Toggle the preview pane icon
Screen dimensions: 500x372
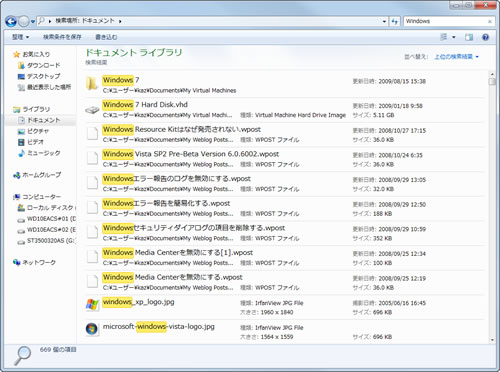[x=469, y=37]
